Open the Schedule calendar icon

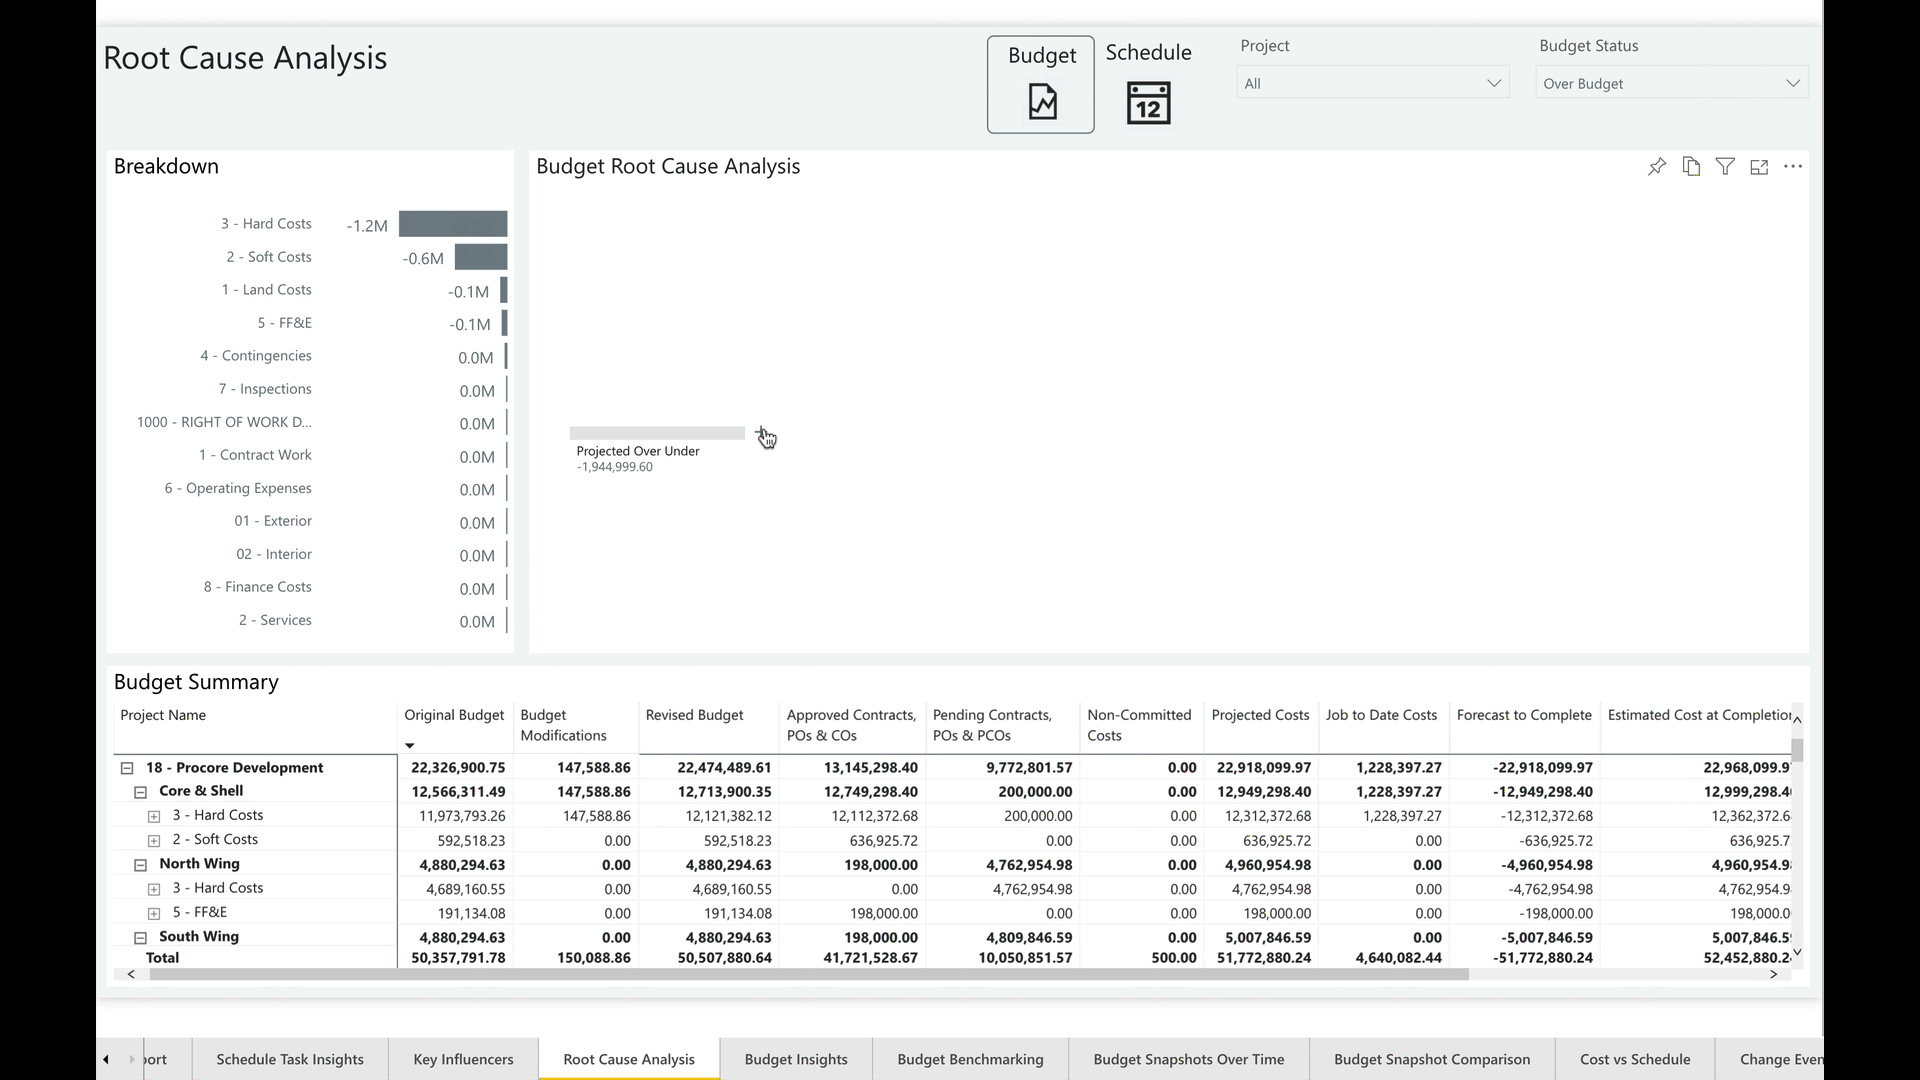[1148, 103]
